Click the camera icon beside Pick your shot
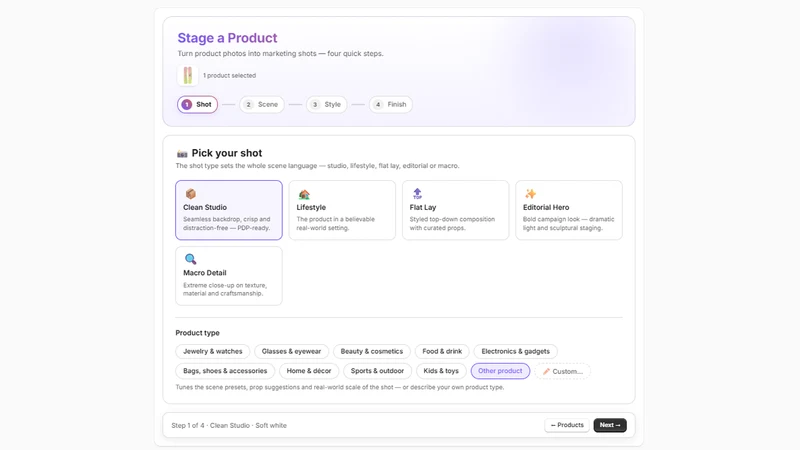 pos(182,154)
